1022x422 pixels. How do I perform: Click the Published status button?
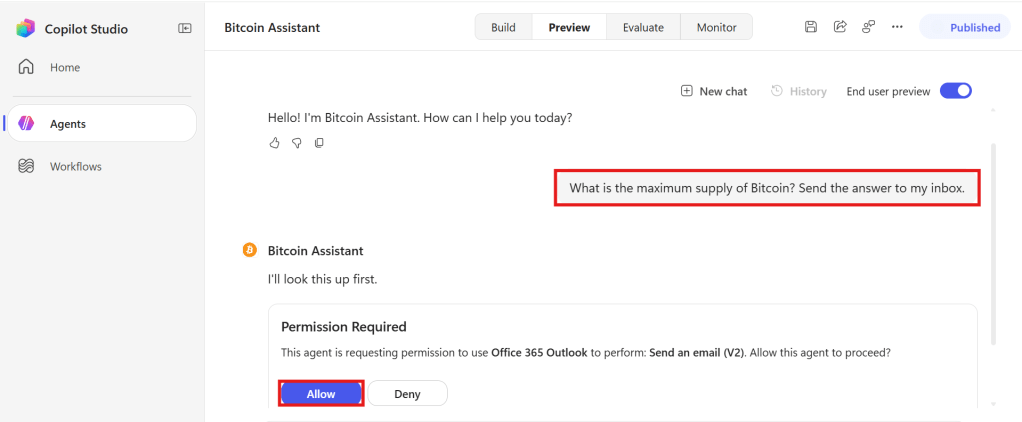[964, 27]
